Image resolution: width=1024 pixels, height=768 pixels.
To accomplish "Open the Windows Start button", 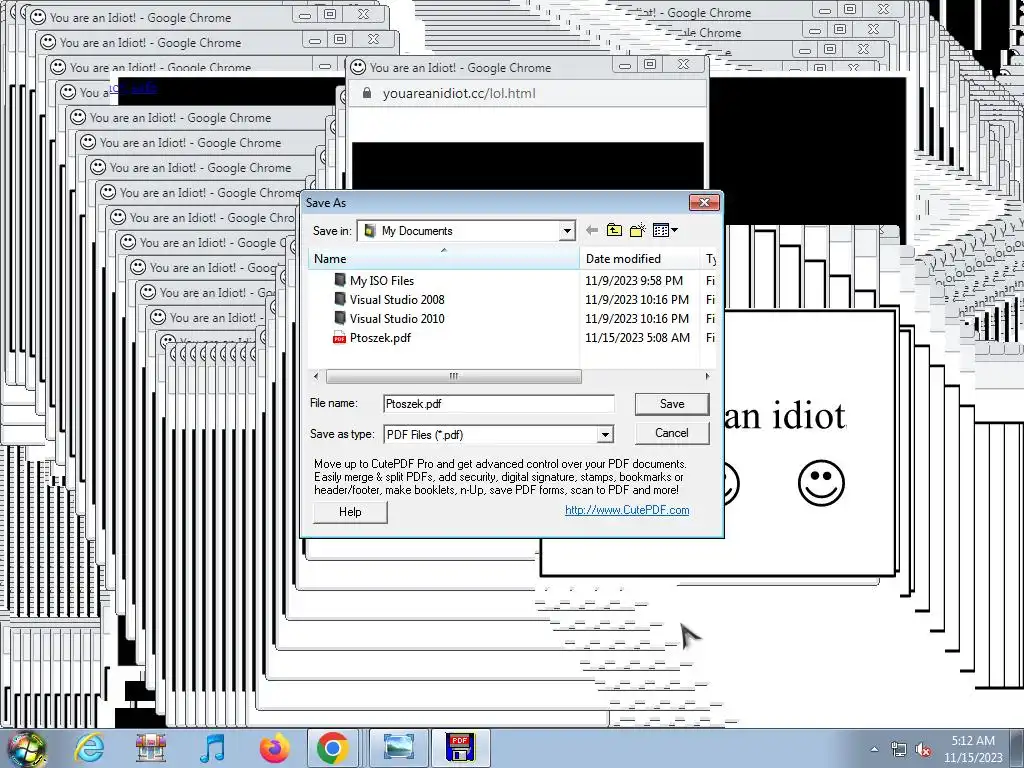I will [25, 748].
